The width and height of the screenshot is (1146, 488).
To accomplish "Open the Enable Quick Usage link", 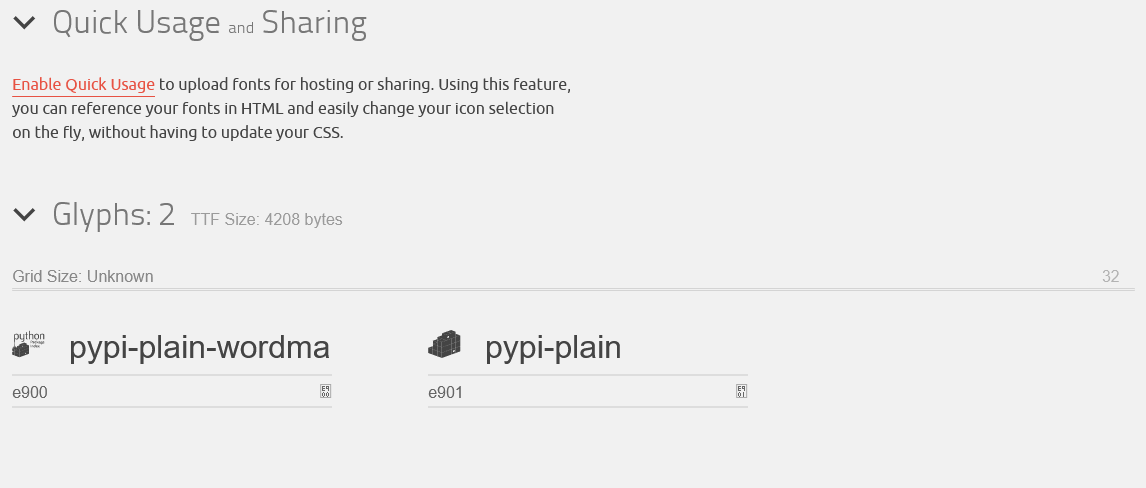I will point(83,85).
